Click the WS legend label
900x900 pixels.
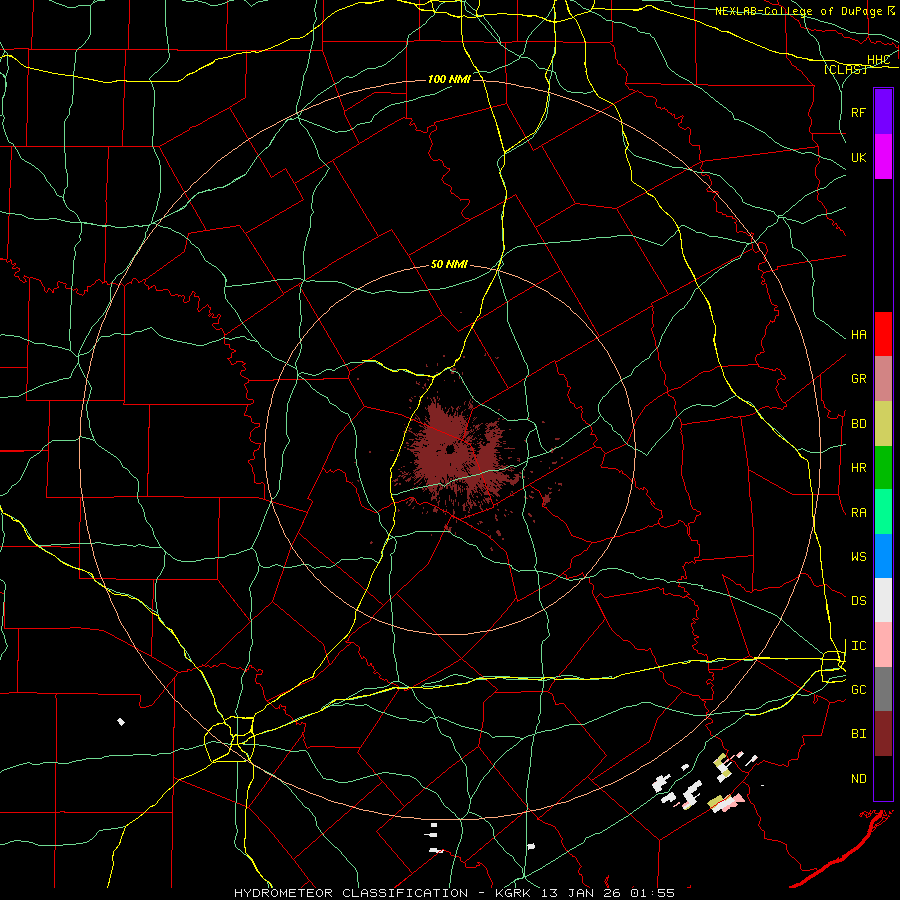[858, 557]
